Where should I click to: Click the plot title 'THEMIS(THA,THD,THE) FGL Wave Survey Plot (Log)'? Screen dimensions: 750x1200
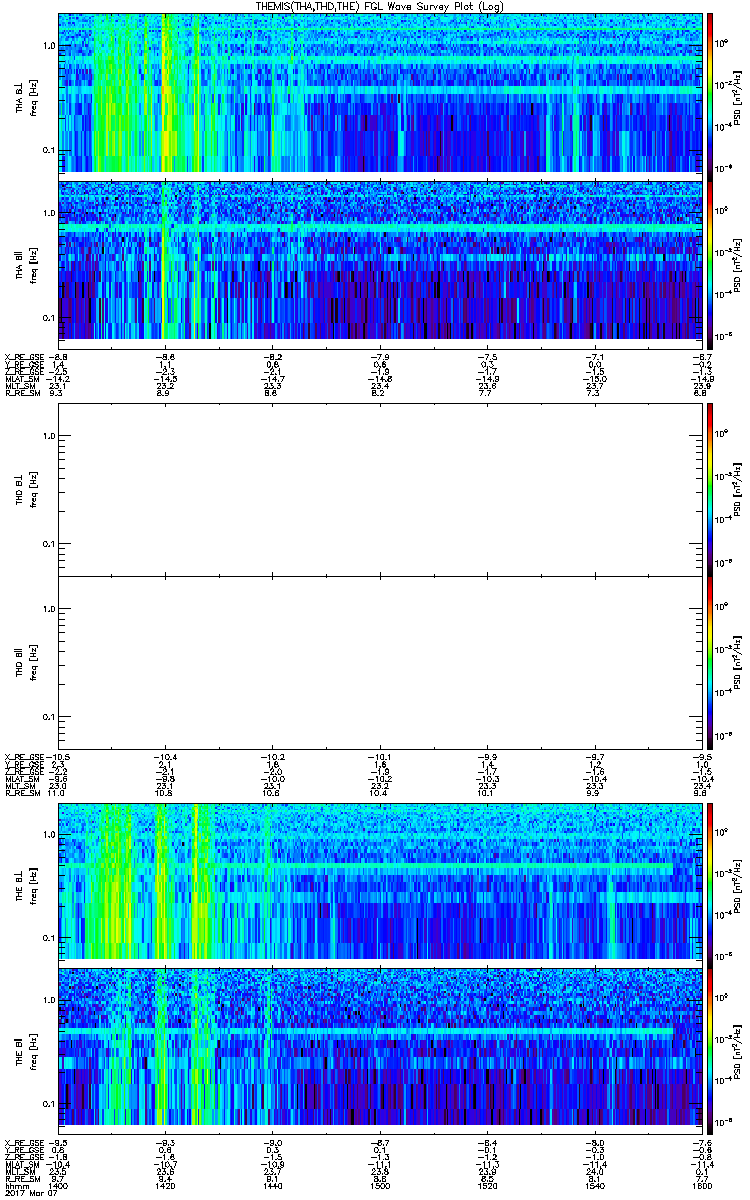point(379,6)
